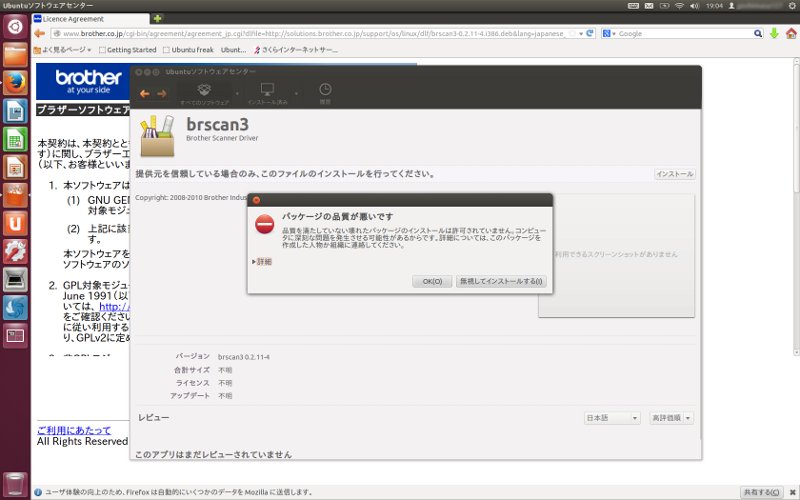Open Files manager from launcher
This screenshot has width=800, height=500.
[x=15, y=55]
